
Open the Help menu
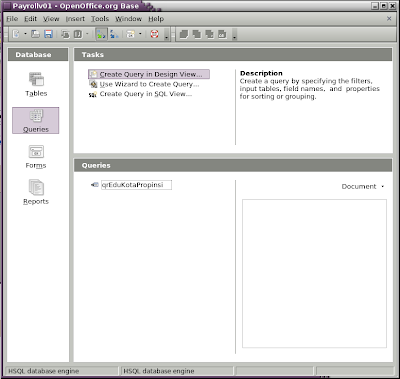pyautogui.click(x=156, y=19)
